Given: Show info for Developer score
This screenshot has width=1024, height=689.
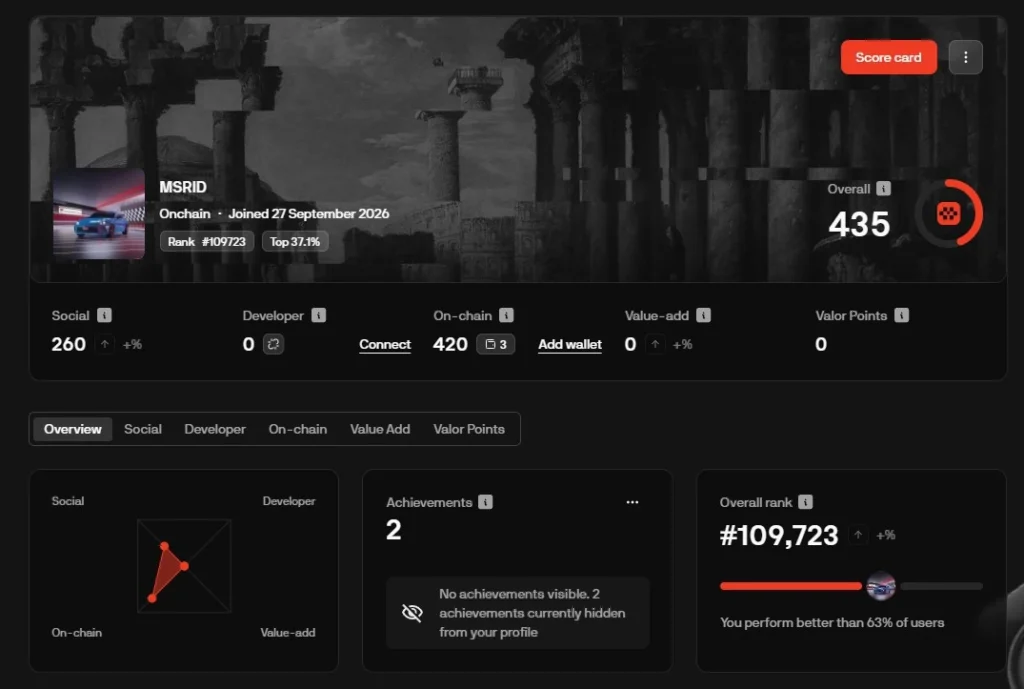Looking at the screenshot, I should (x=318, y=315).
